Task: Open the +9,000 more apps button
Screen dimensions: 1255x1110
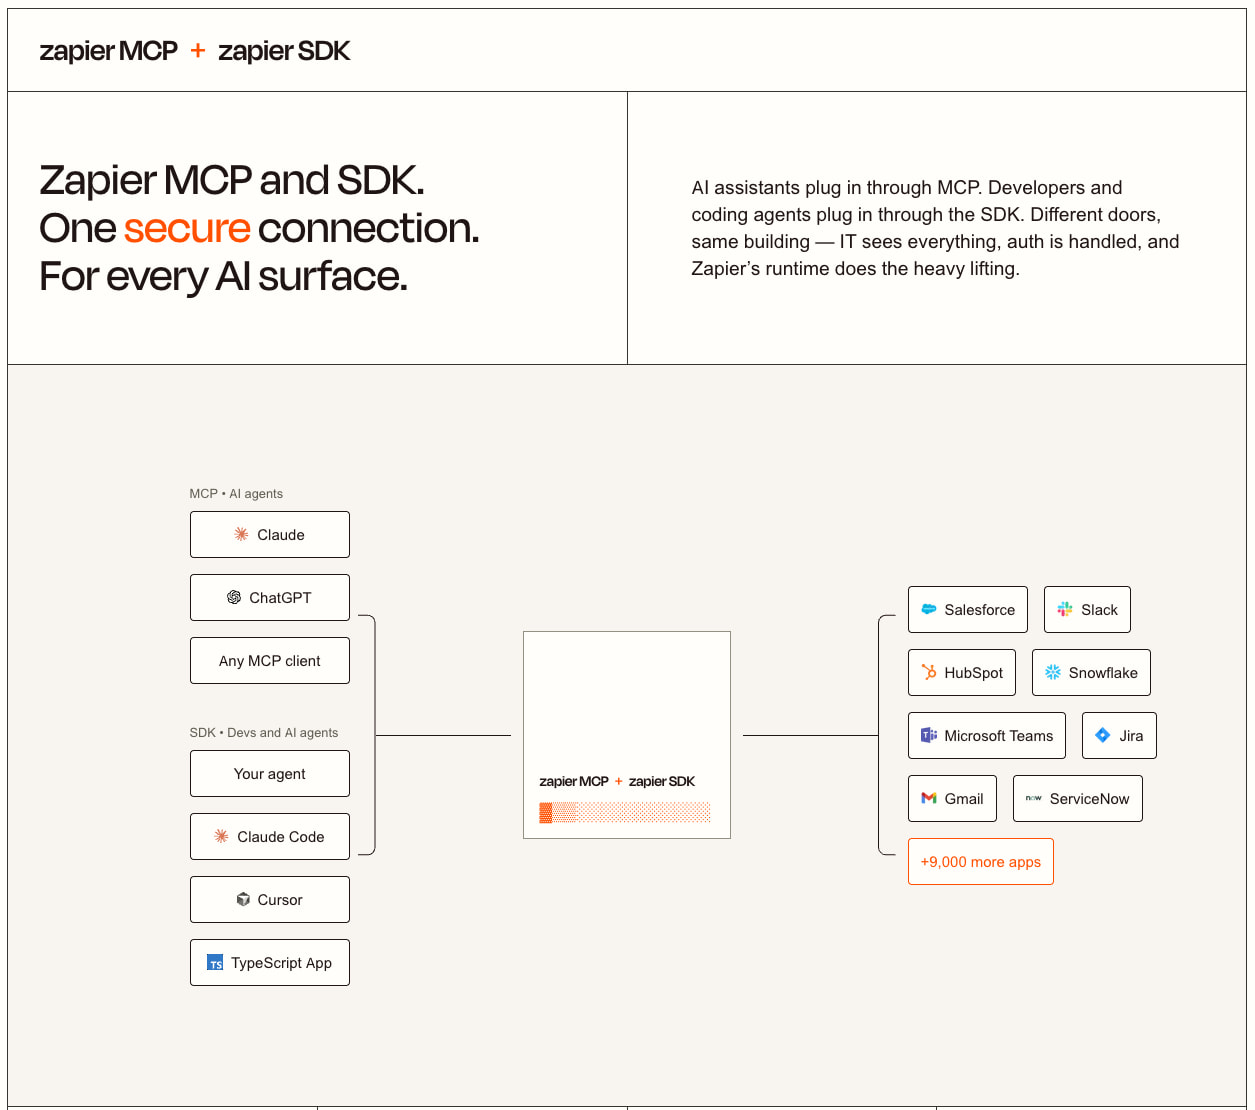Action: pos(981,862)
